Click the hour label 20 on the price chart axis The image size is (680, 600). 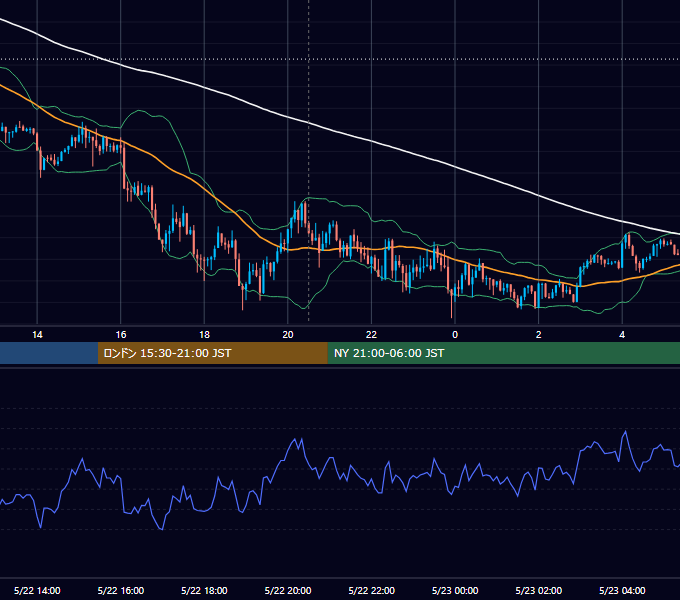(x=288, y=335)
